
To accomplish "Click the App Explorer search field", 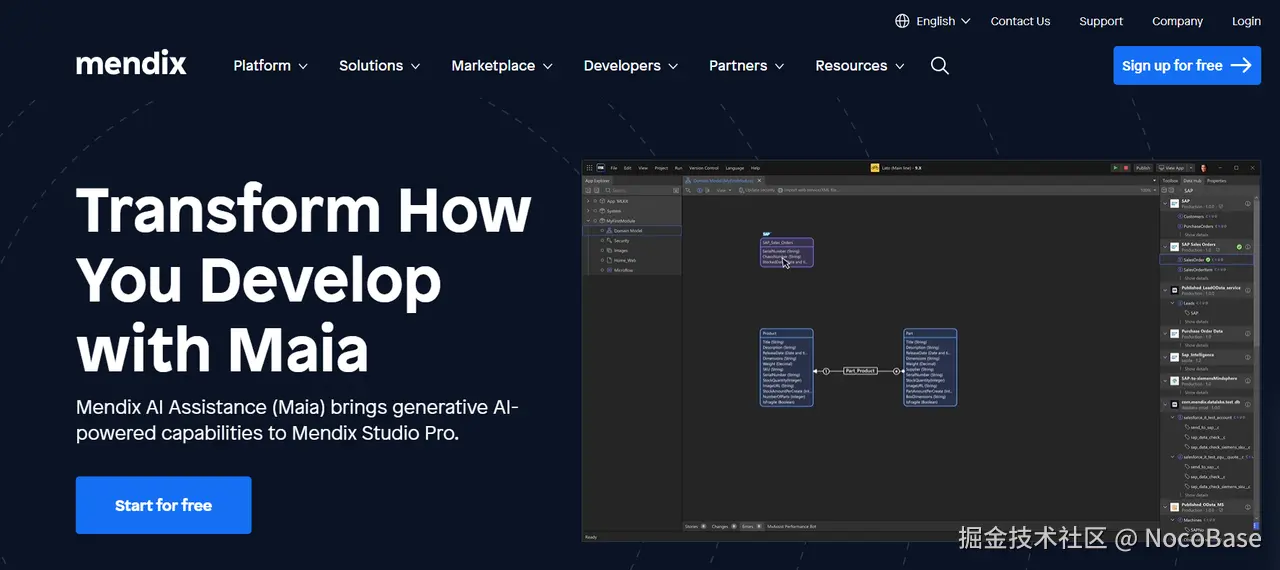I will [x=638, y=190].
